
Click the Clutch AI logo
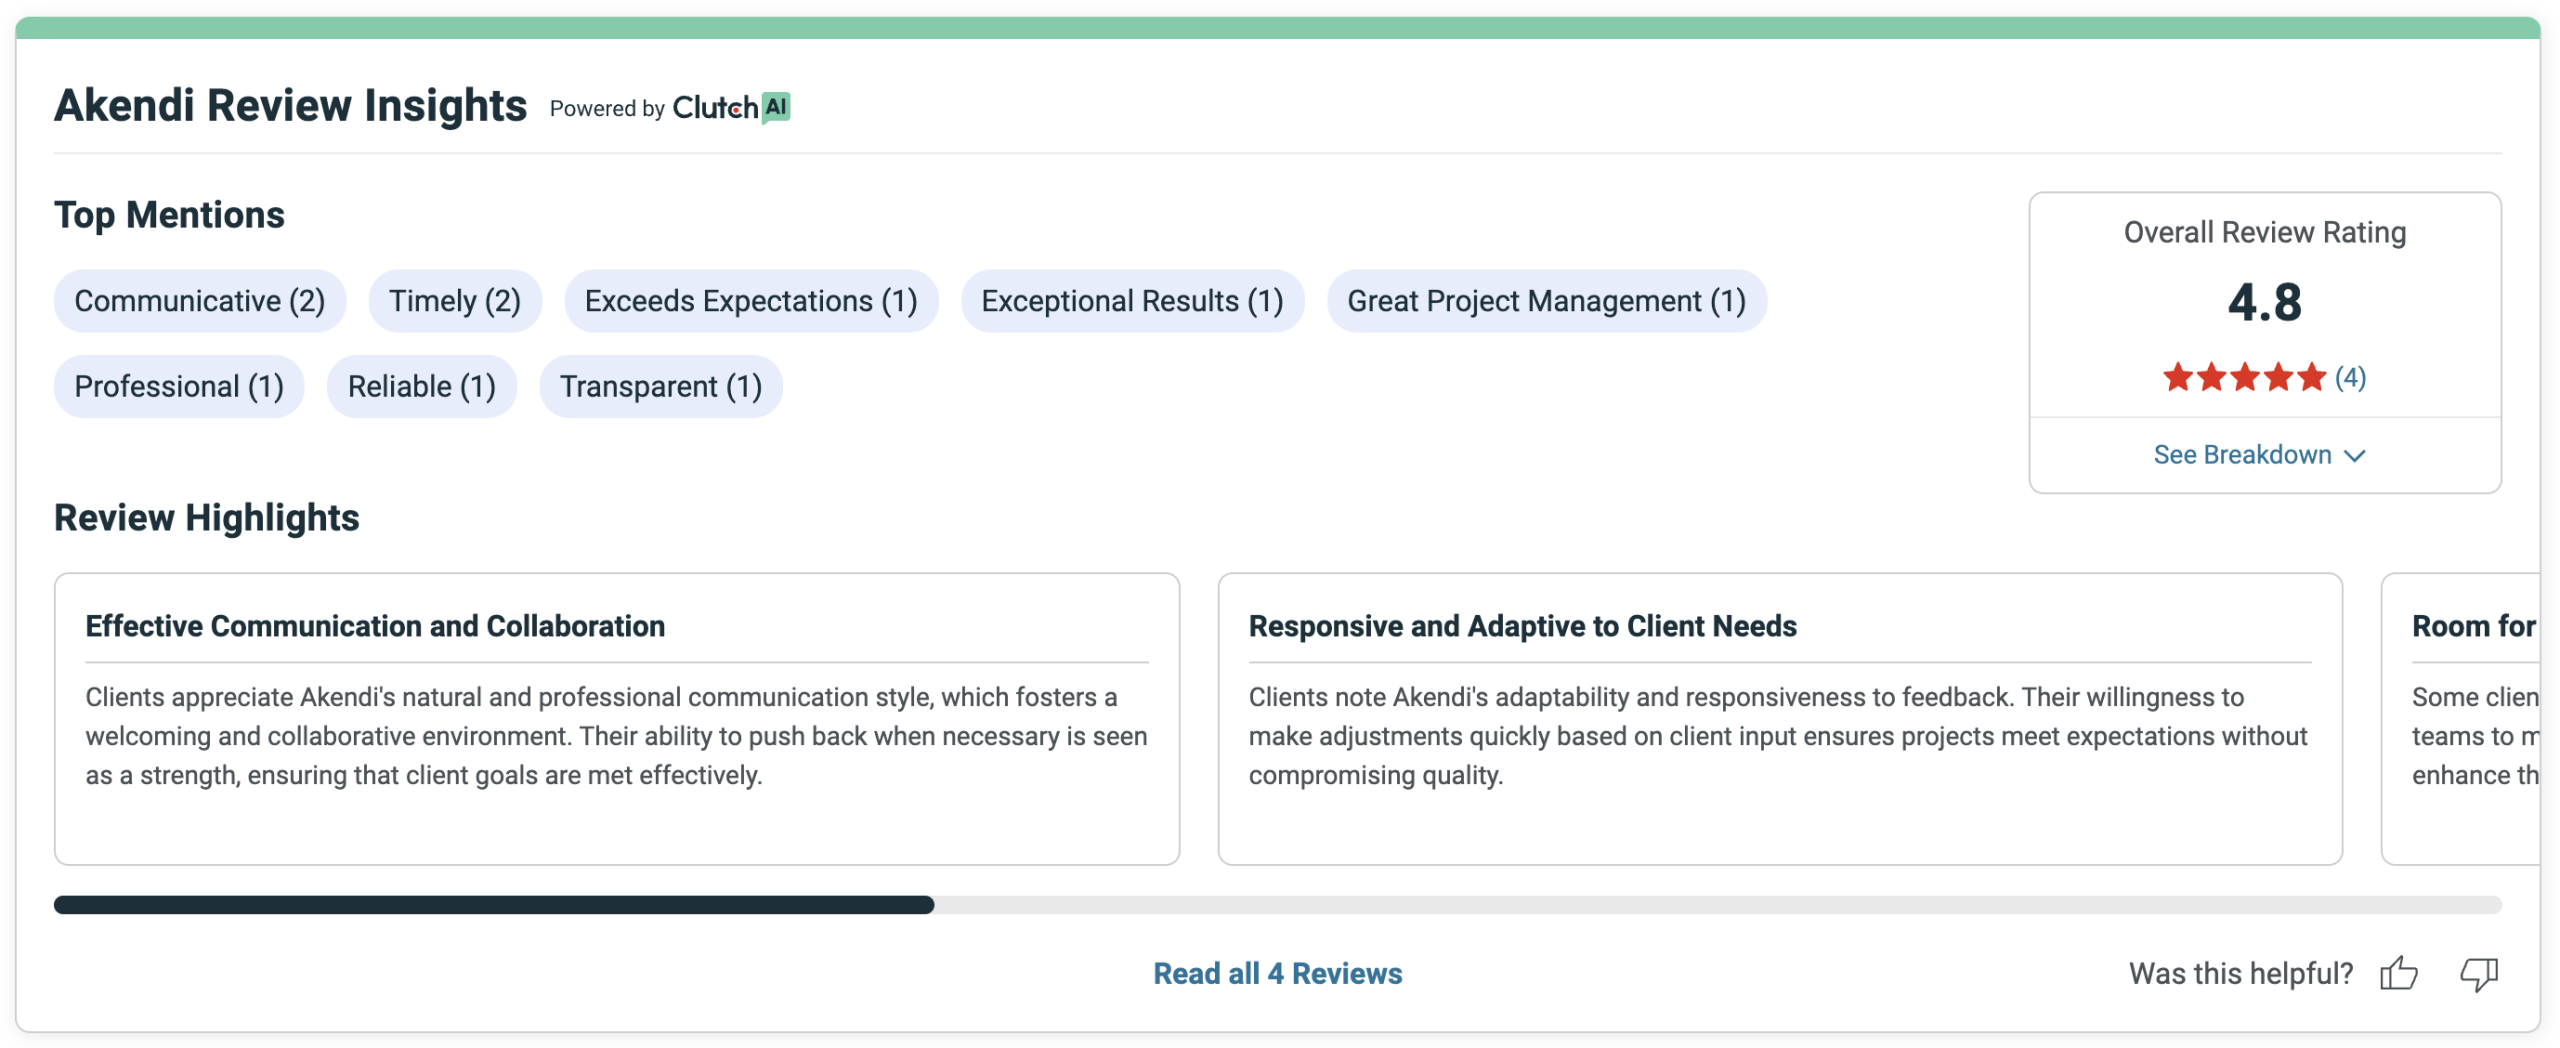(x=731, y=107)
